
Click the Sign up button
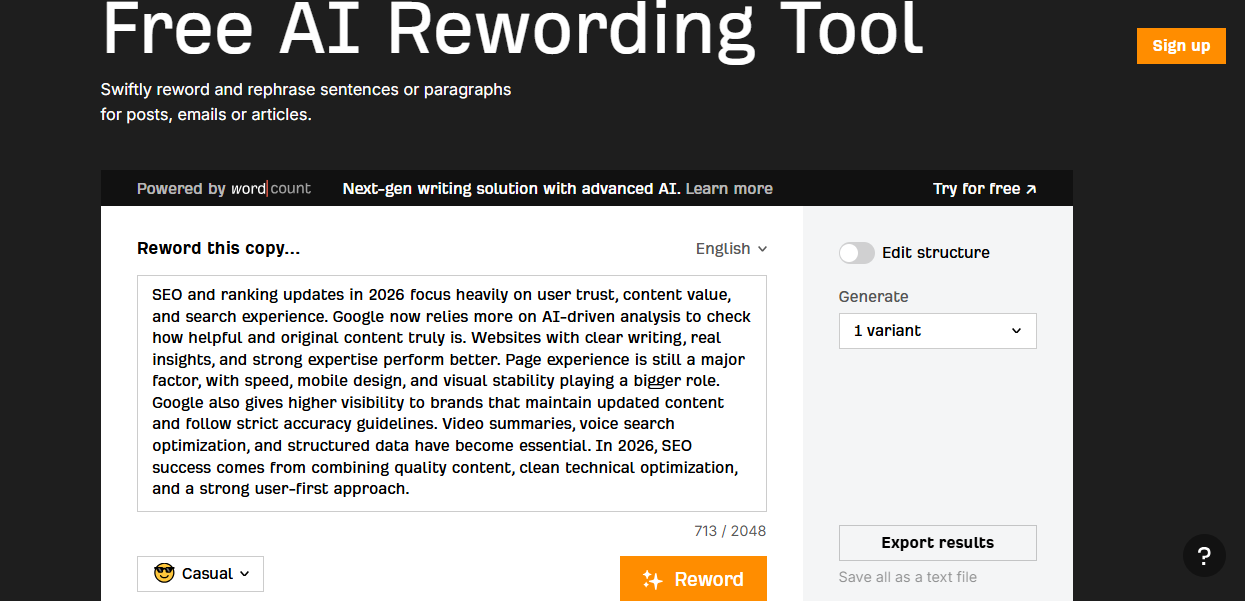point(1180,46)
